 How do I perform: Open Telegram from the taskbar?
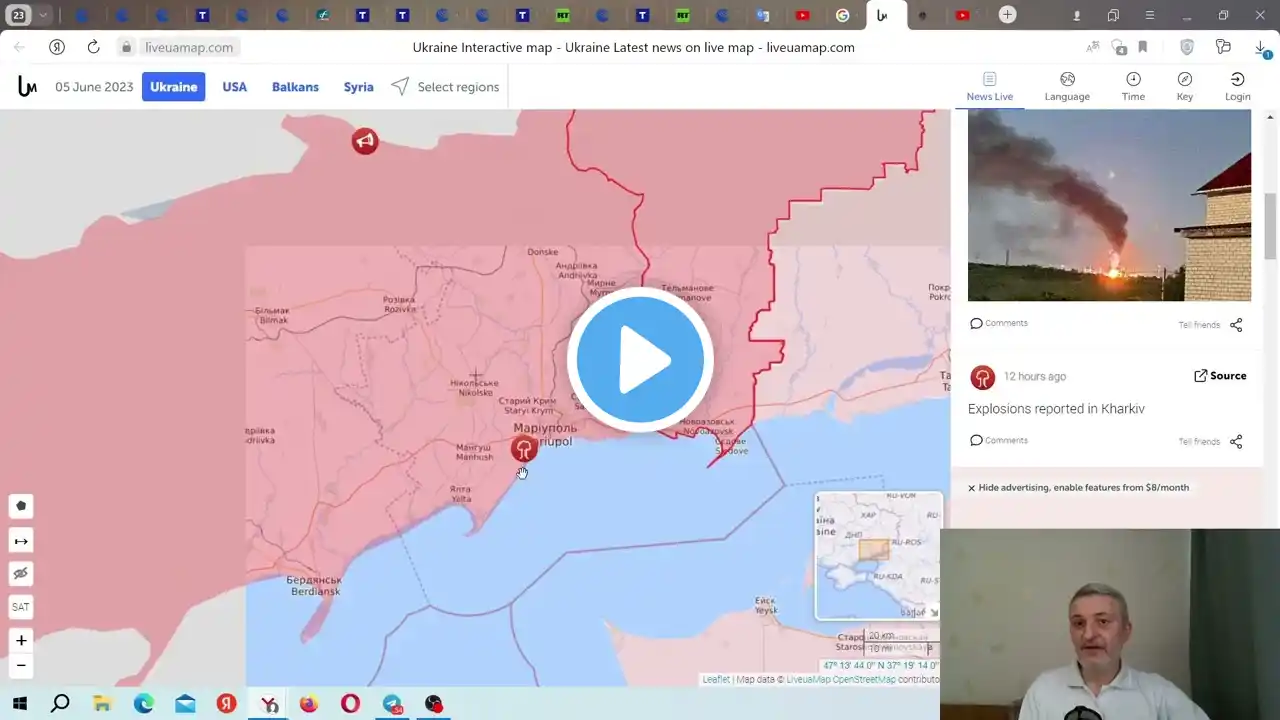[392, 704]
